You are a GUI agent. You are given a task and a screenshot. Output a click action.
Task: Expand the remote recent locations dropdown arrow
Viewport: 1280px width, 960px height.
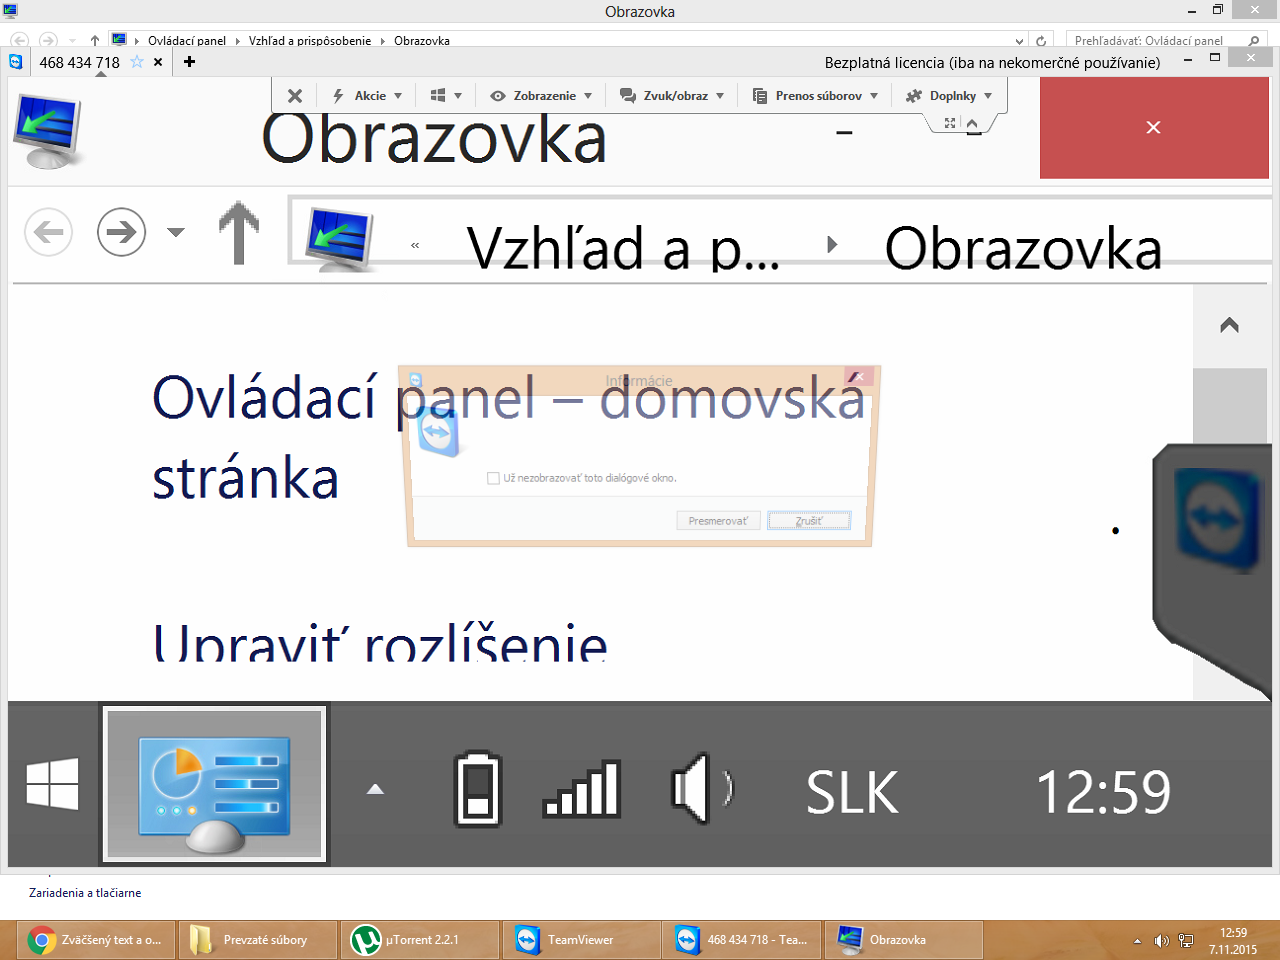(x=176, y=232)
